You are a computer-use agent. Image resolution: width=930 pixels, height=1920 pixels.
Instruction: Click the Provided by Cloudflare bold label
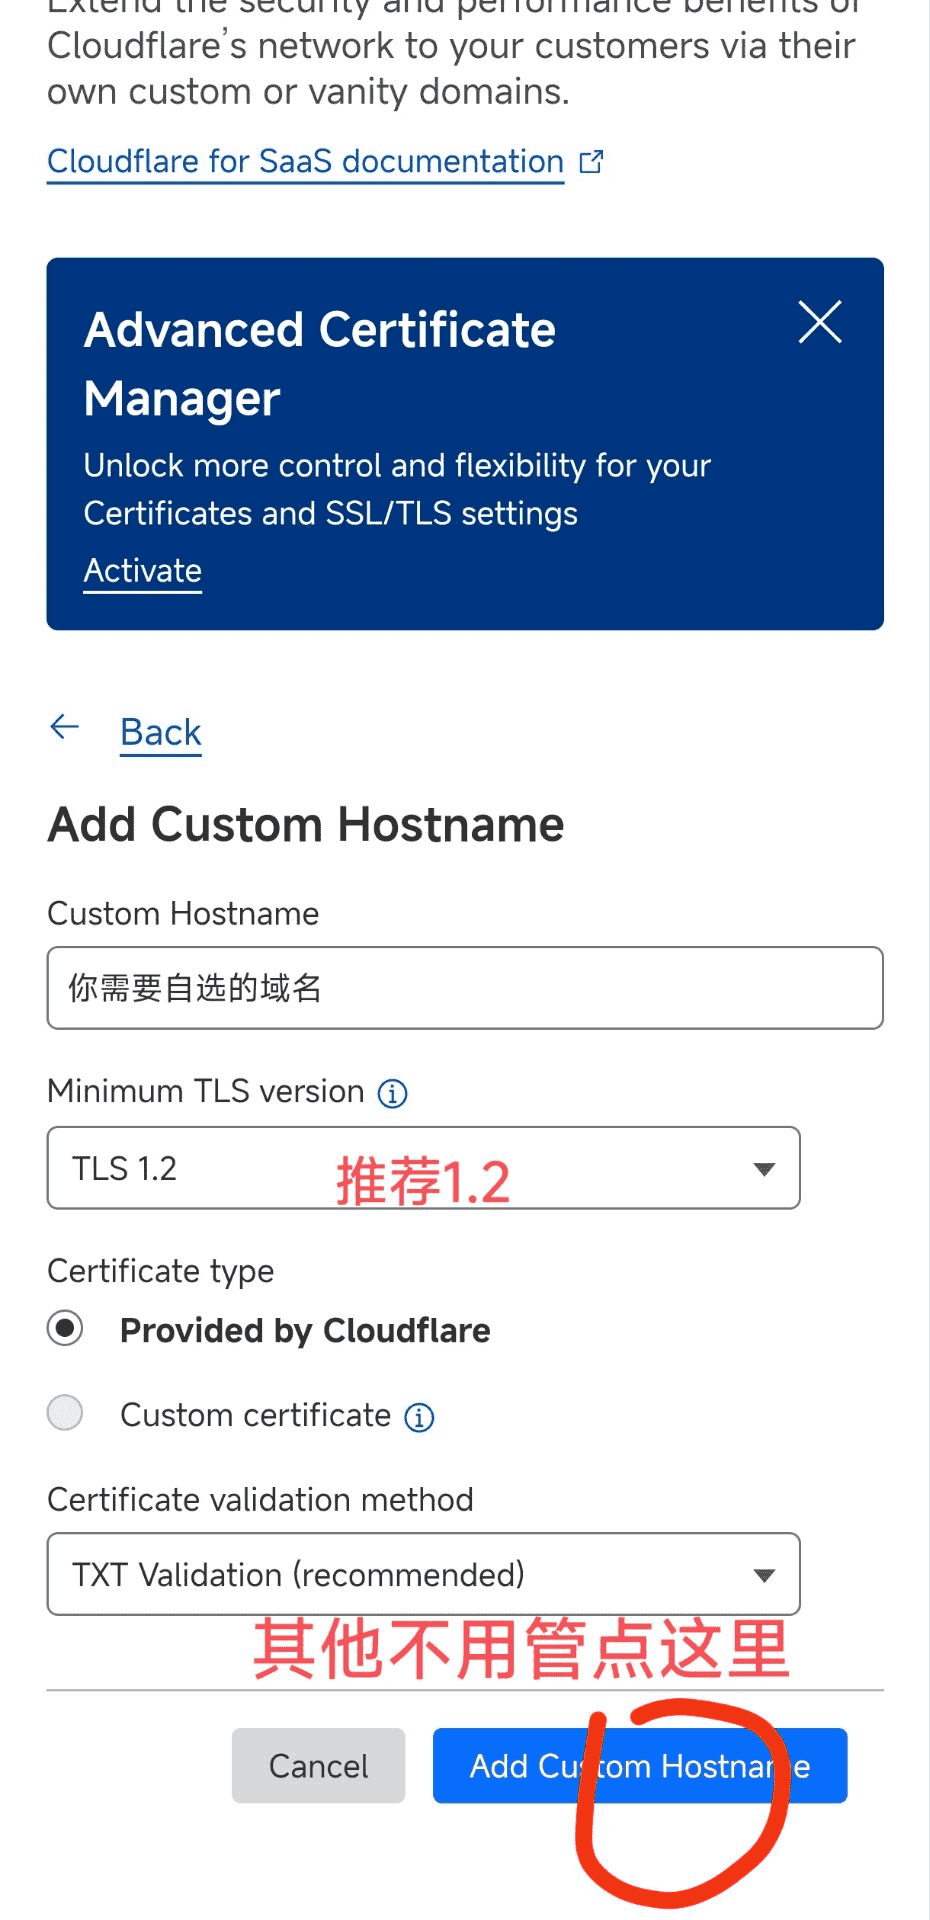coord(305,1330)
